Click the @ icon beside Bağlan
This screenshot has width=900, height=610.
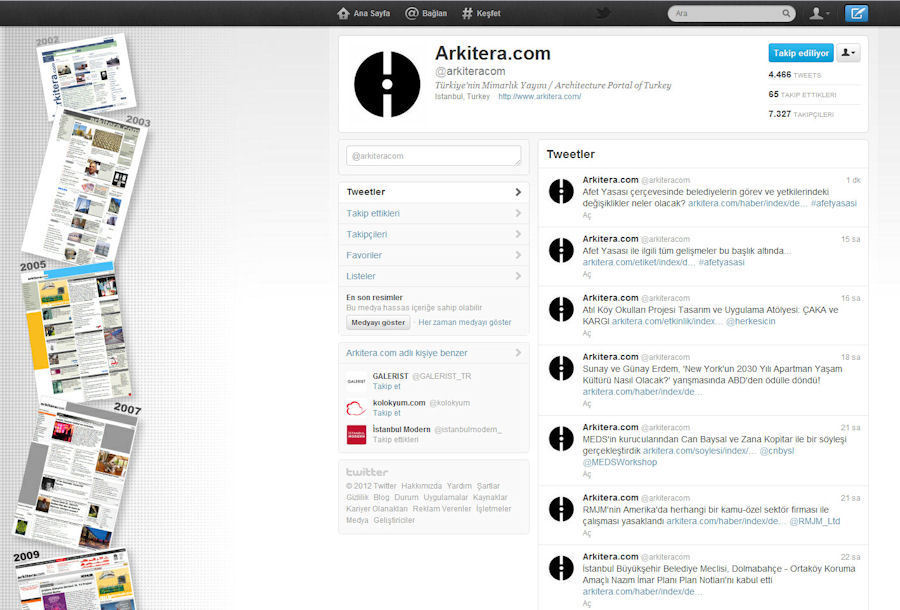[412, 13]
